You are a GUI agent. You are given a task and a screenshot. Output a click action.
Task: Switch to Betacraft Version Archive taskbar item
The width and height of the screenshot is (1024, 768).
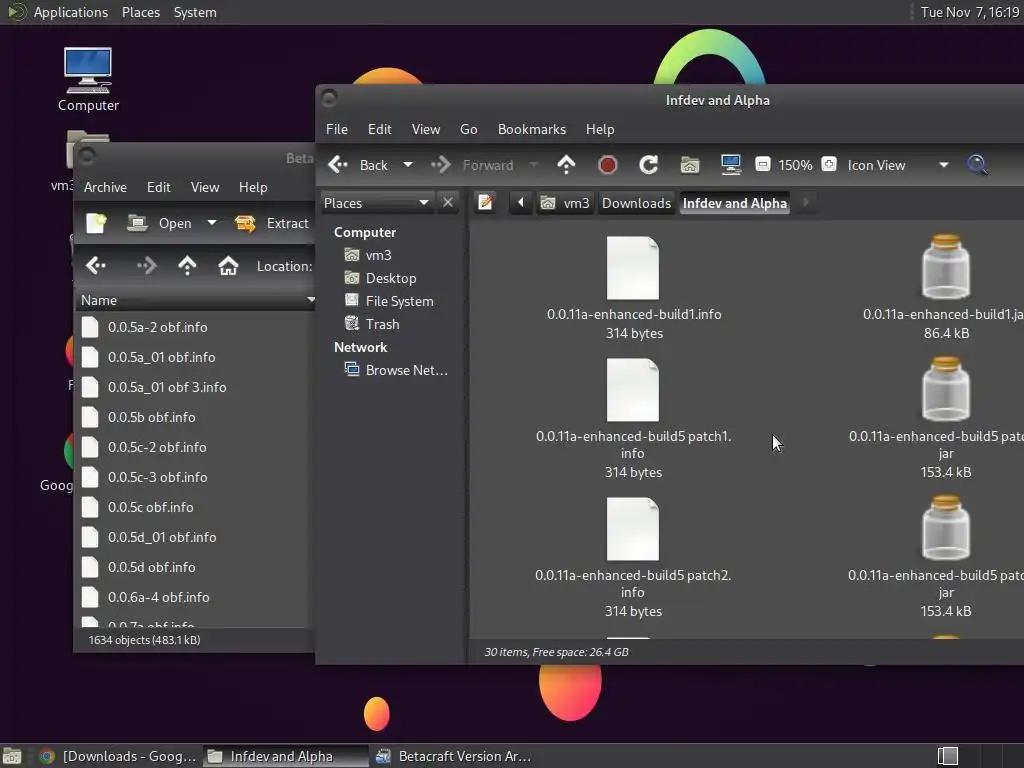453,756
